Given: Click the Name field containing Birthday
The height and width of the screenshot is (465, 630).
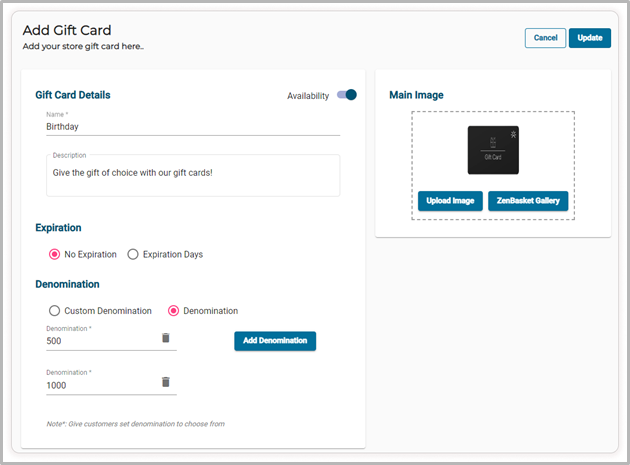Looking at the screenshot, I should [192, 127].
